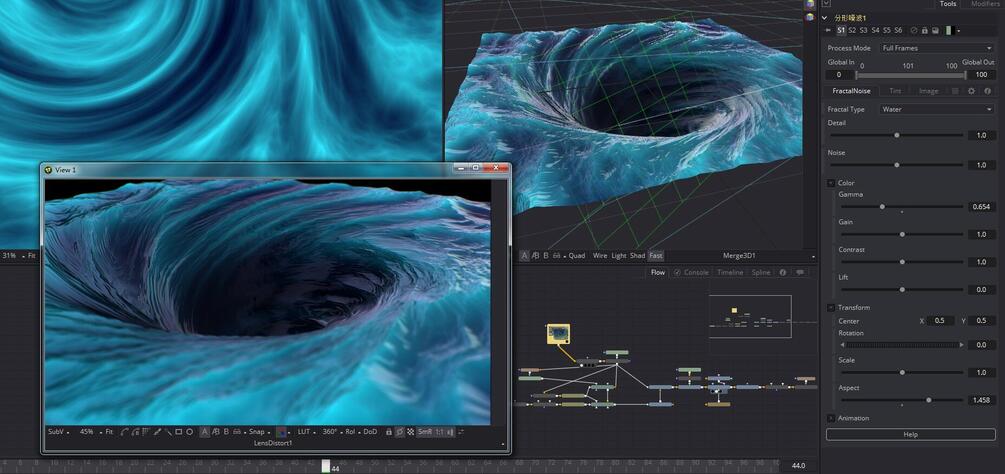This screenshot has width=1005, height=474.
Task: Toggle the checker underlay icon in View 1
Action: [410, 432]
